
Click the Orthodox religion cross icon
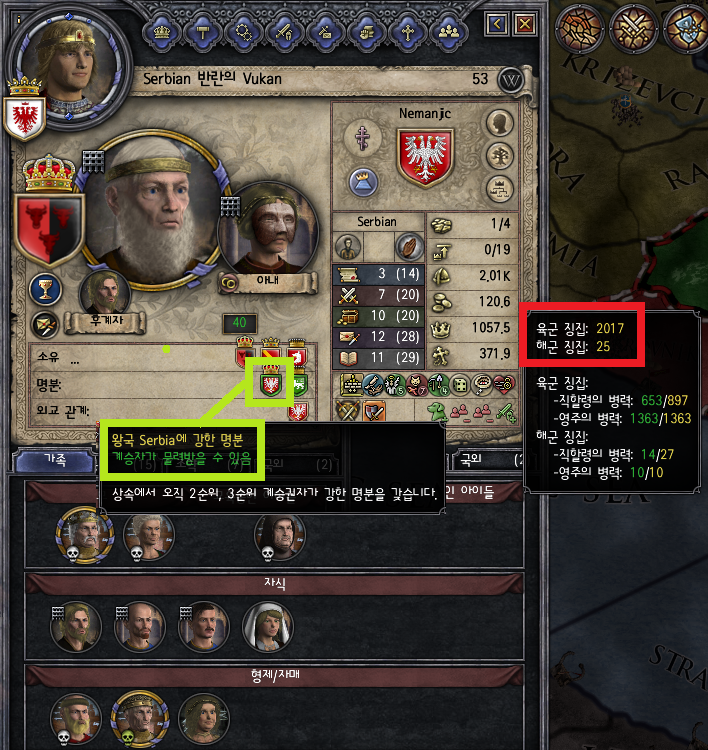[x=363, y=138]
